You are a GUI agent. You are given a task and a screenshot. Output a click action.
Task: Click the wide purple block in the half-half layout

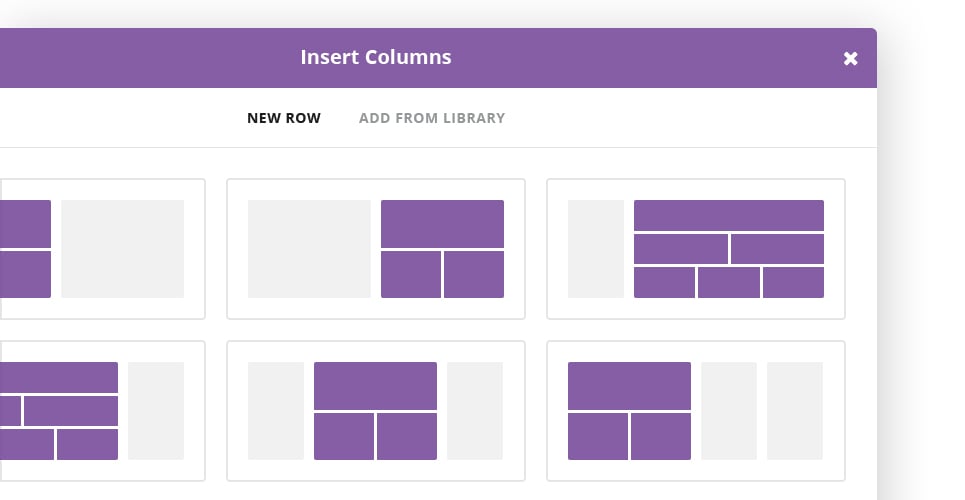pos(442,224)
